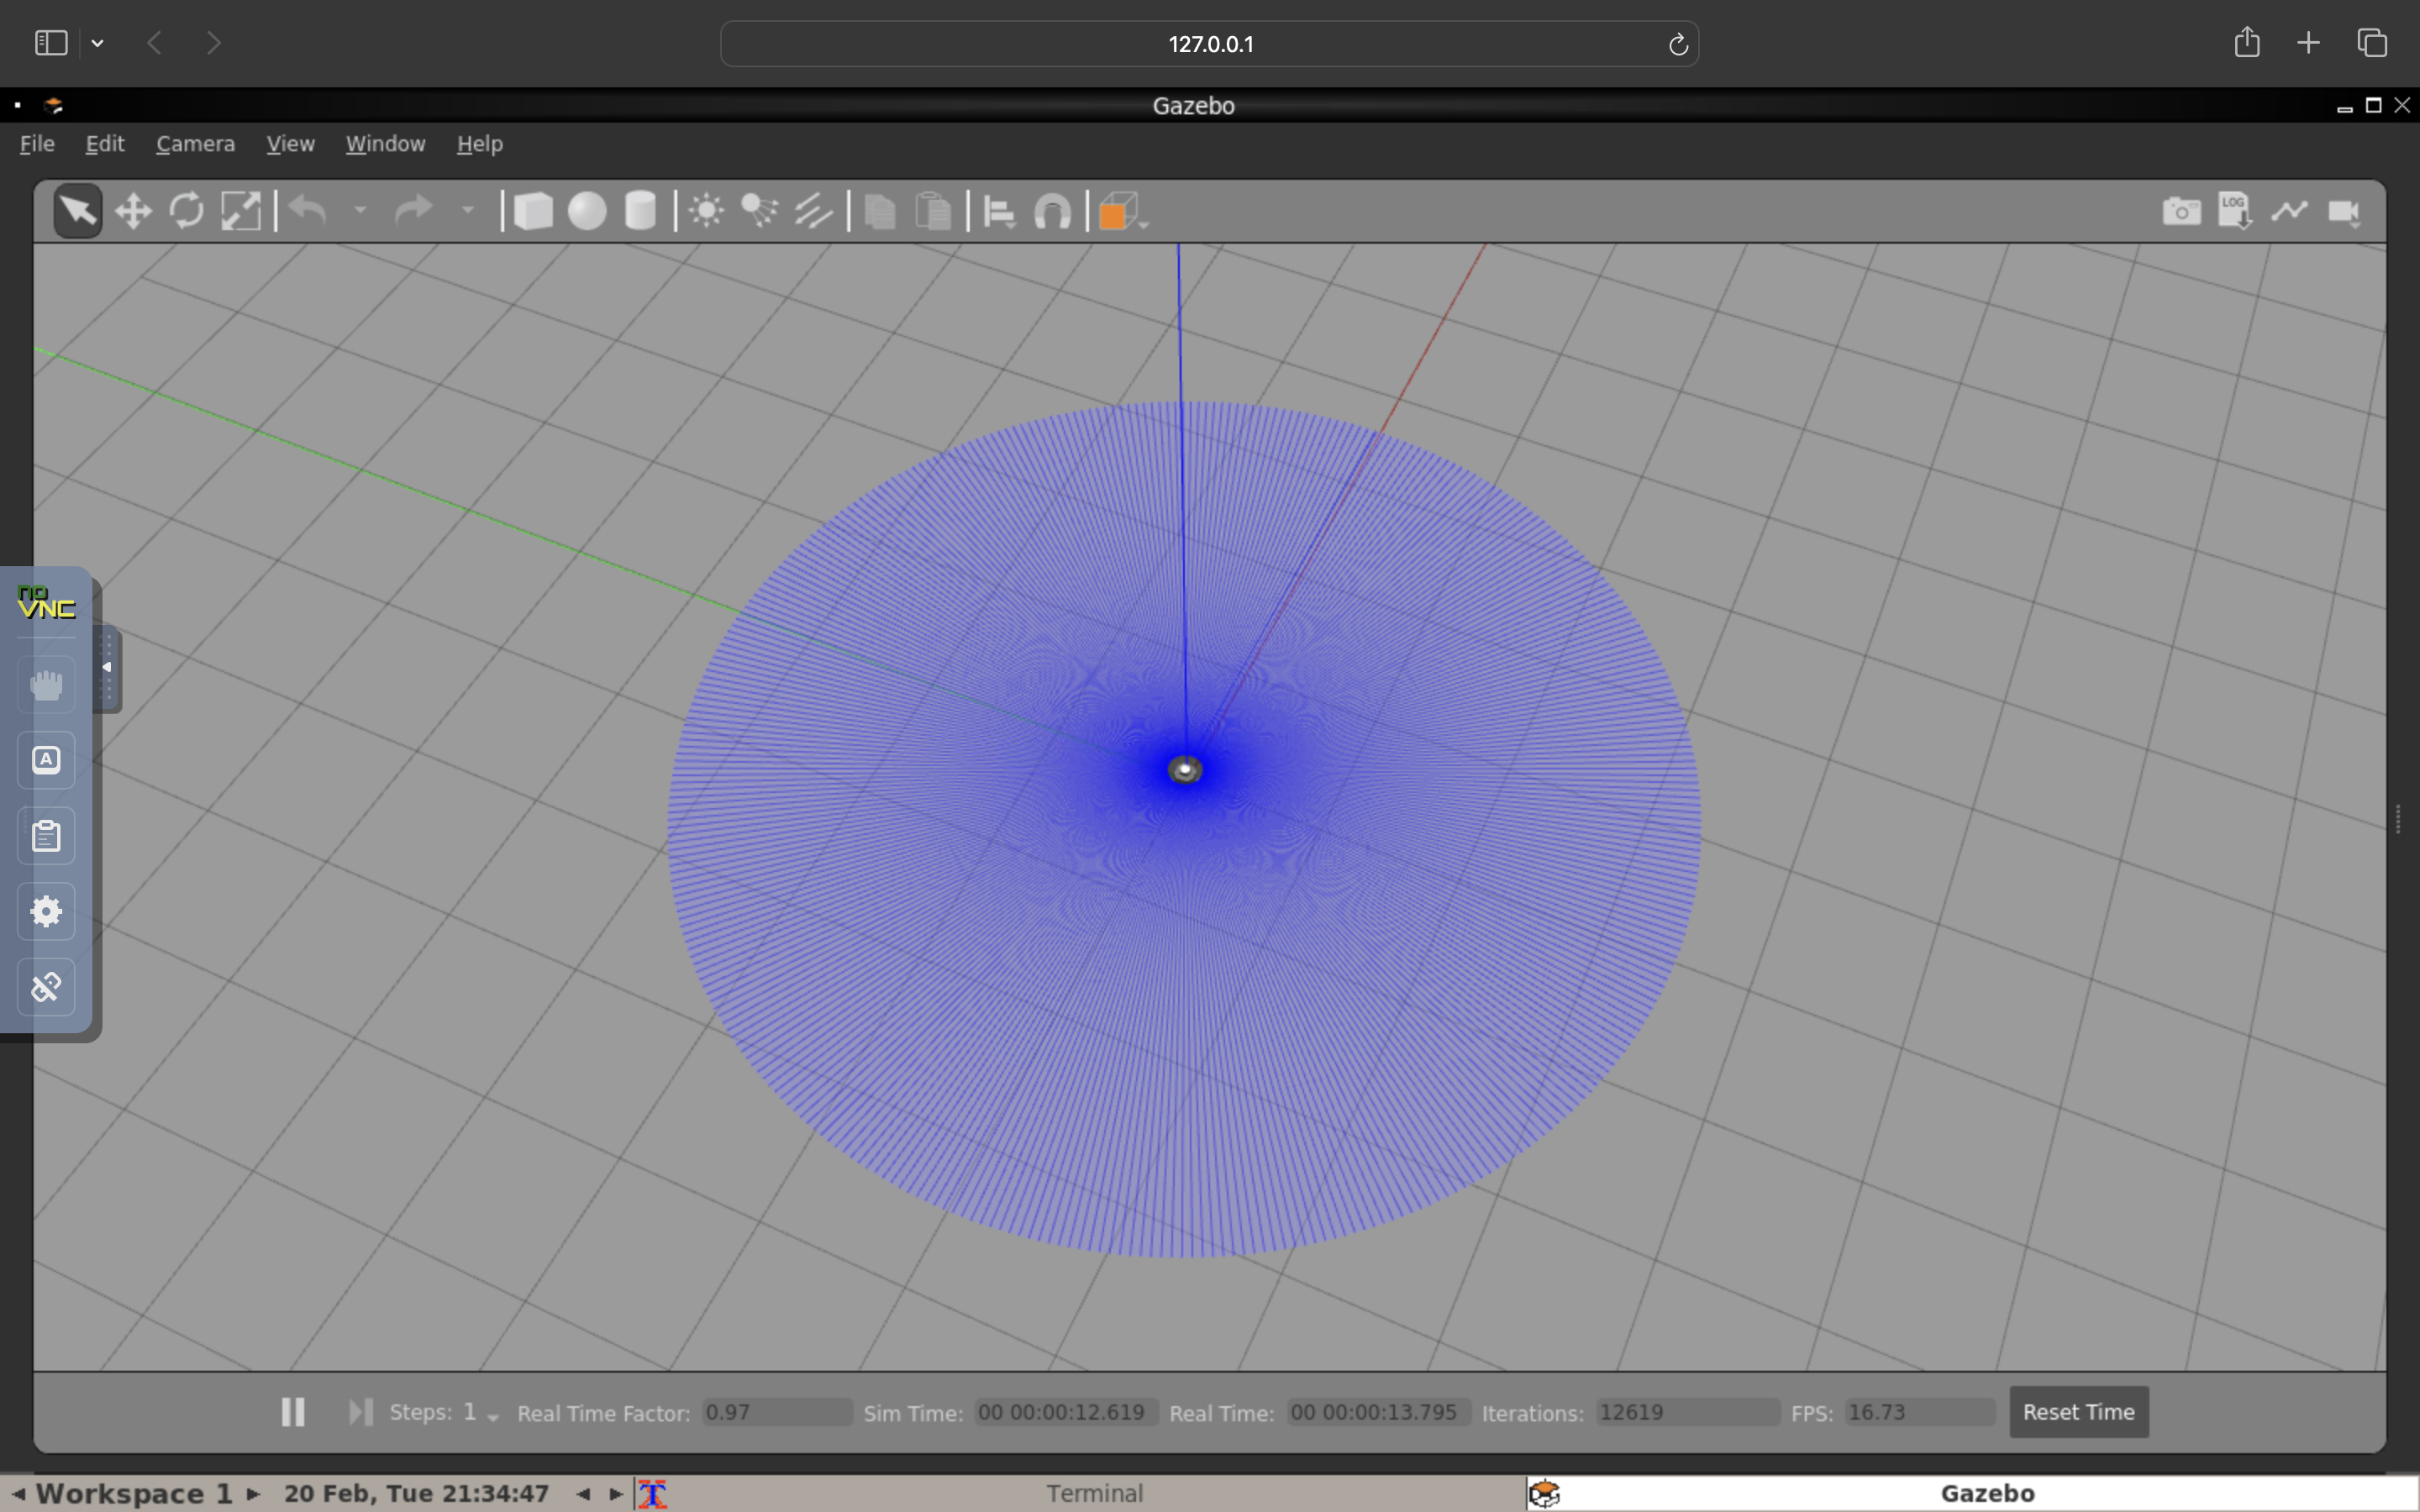The image size is (2420, 1512).
Task: Open the Edit menu
Action: (x=103, y=143)
